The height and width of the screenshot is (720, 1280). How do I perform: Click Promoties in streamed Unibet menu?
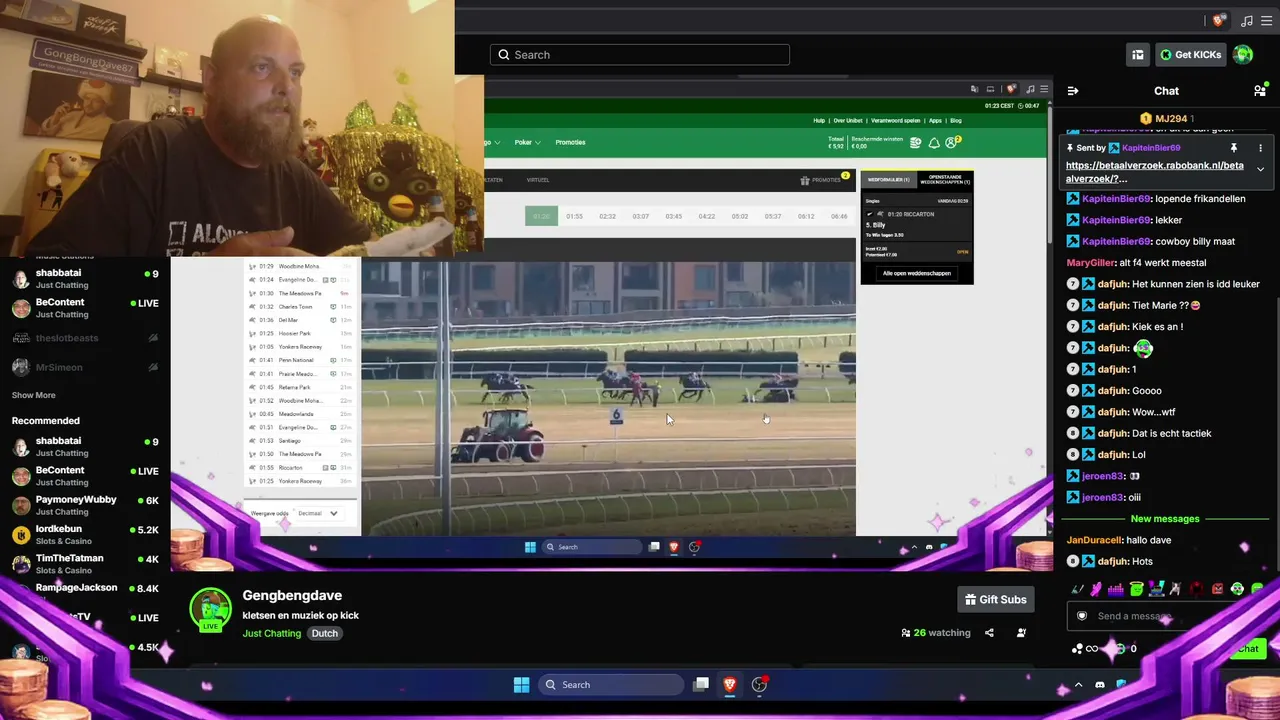click(570, 143)
